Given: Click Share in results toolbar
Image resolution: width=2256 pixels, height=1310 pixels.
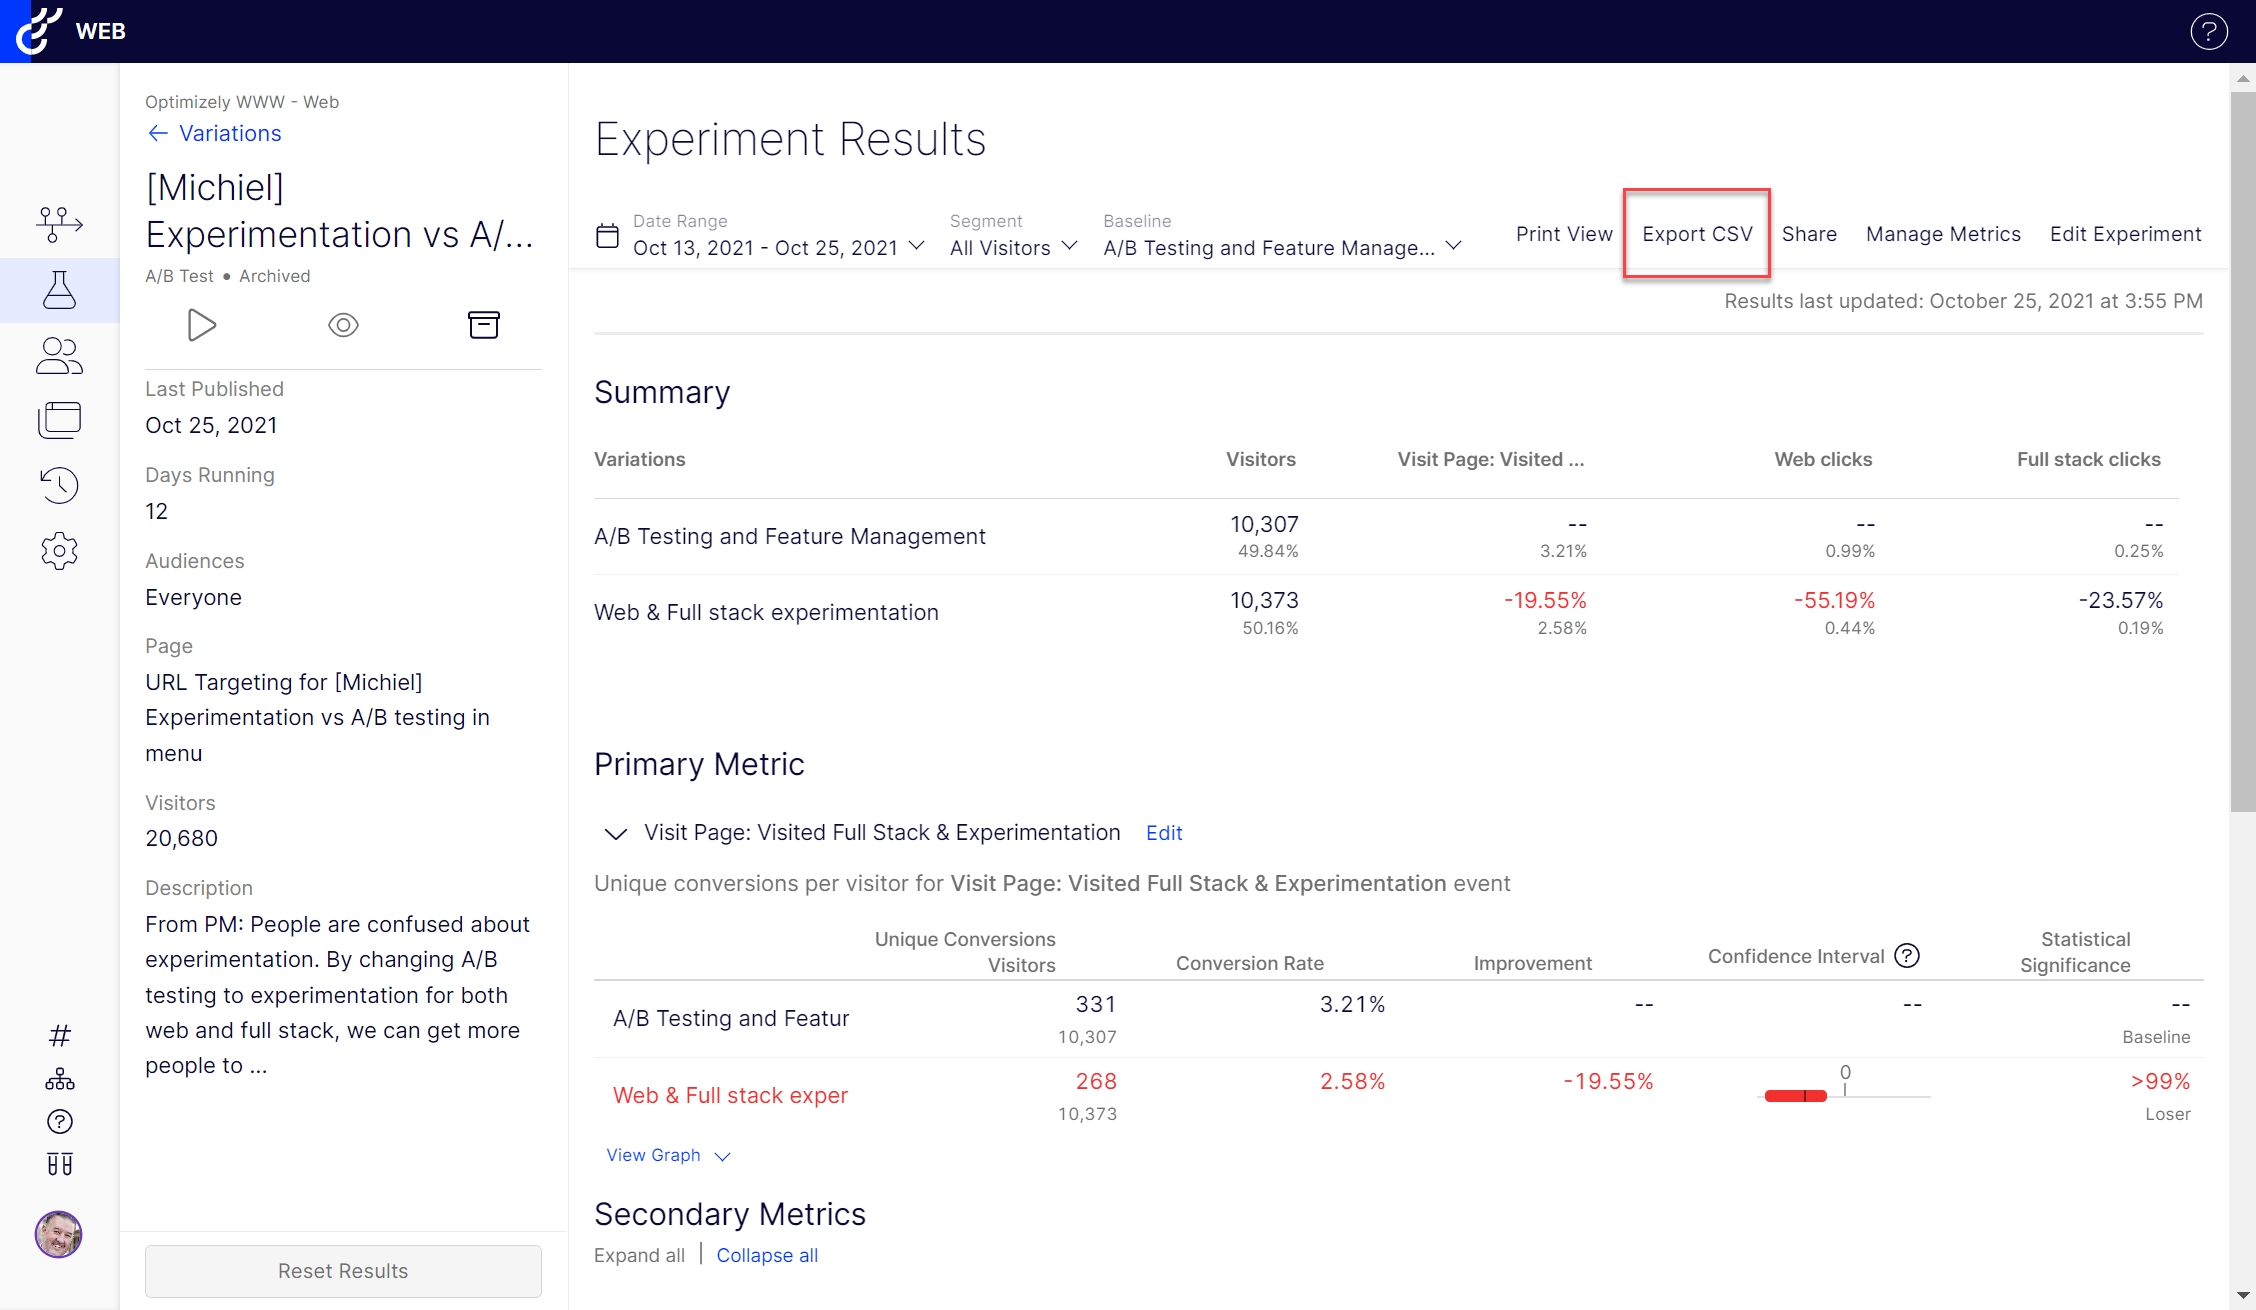Looking at the screenshot, I should click(x=1809, y=234).
